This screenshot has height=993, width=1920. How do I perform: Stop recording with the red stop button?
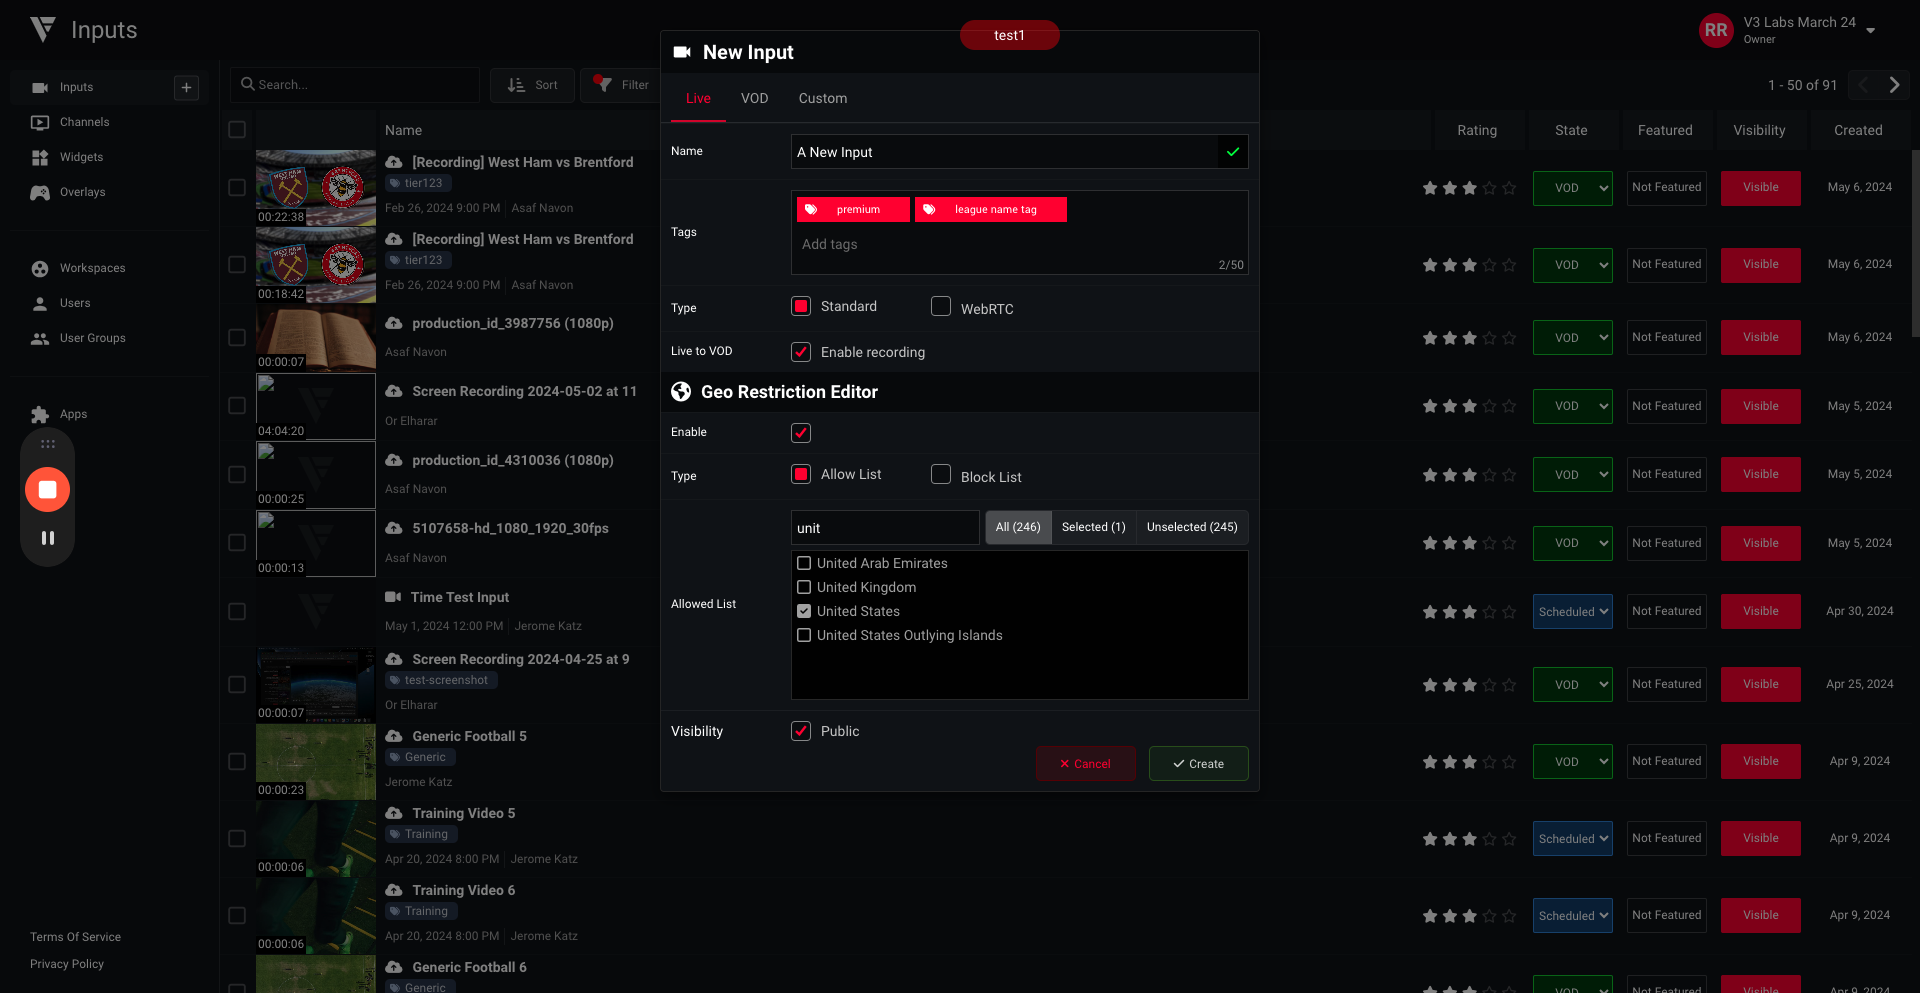coord(47,489)
